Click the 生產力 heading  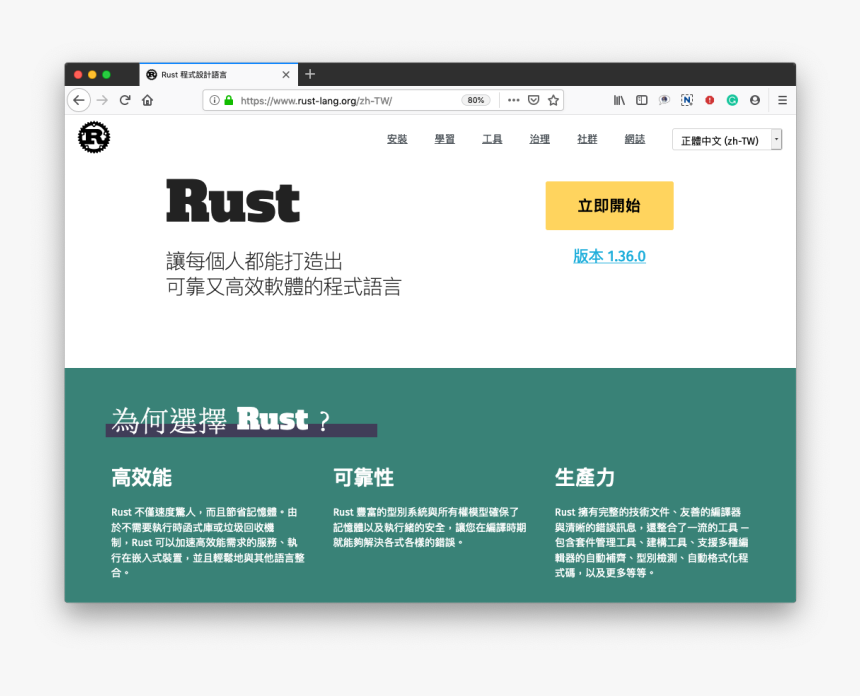(585, 477)
